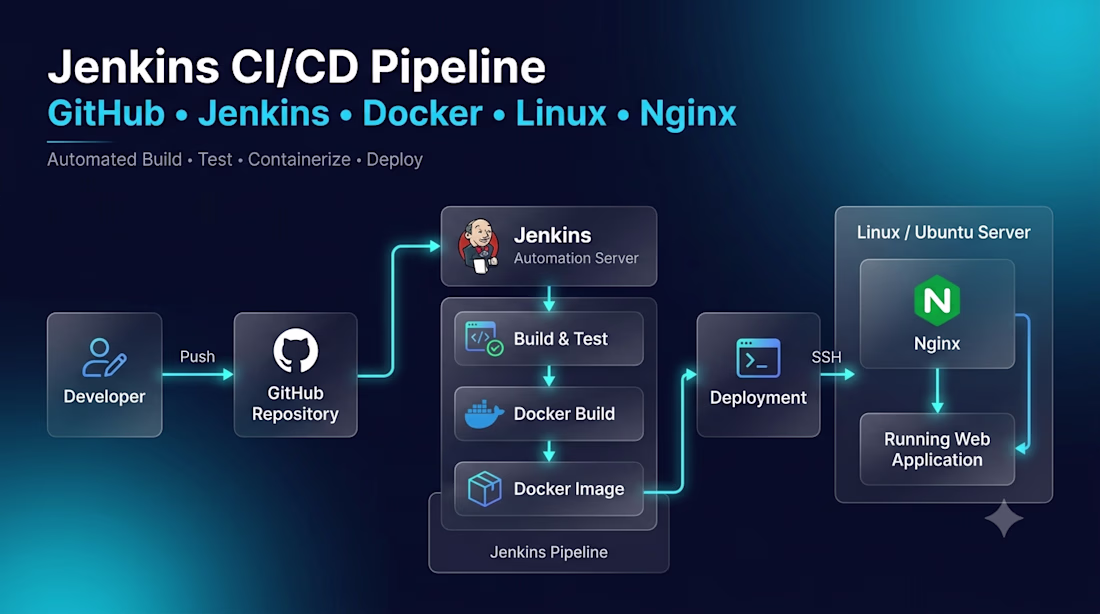This screenshot has width=1100, height=614.
Task: Click "Linux" in the blue subtitle line
Action: (561, 114)
